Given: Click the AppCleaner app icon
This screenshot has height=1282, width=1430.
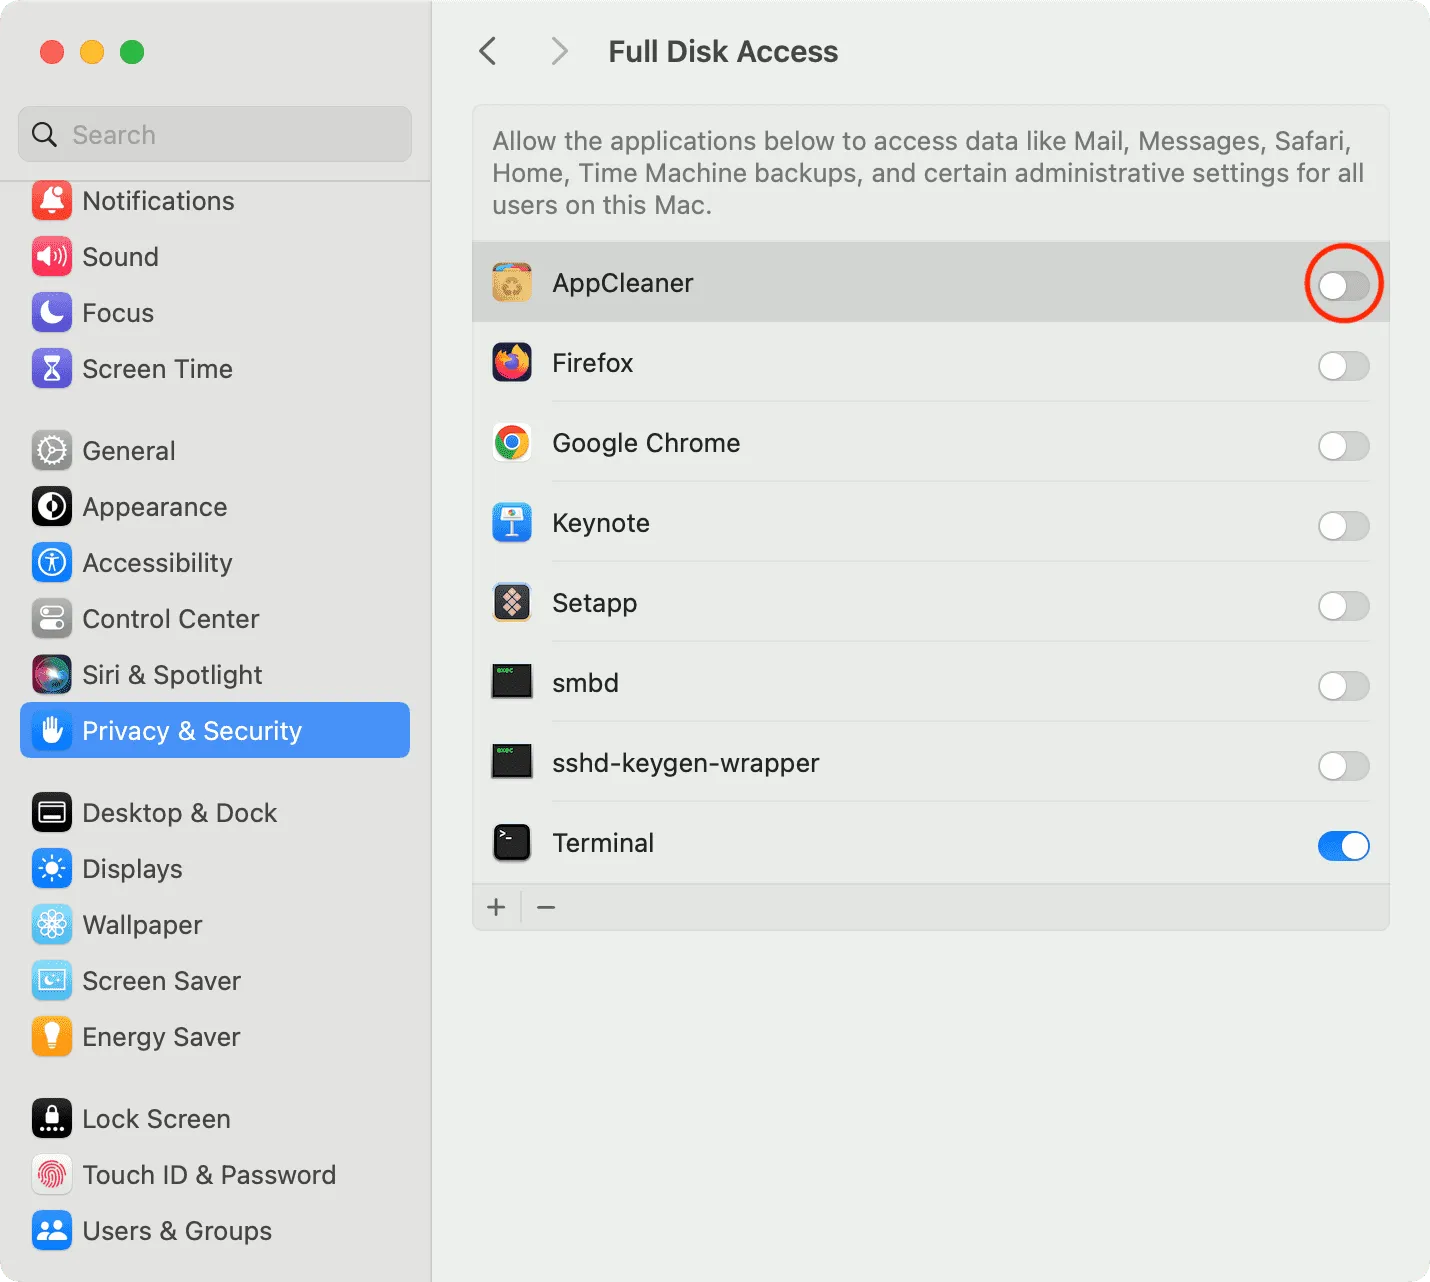Looking at the screenshot, I should [512, 283].
